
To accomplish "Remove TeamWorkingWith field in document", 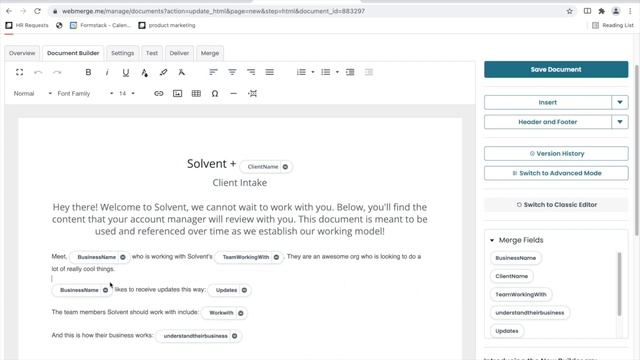I will (276, 257).
